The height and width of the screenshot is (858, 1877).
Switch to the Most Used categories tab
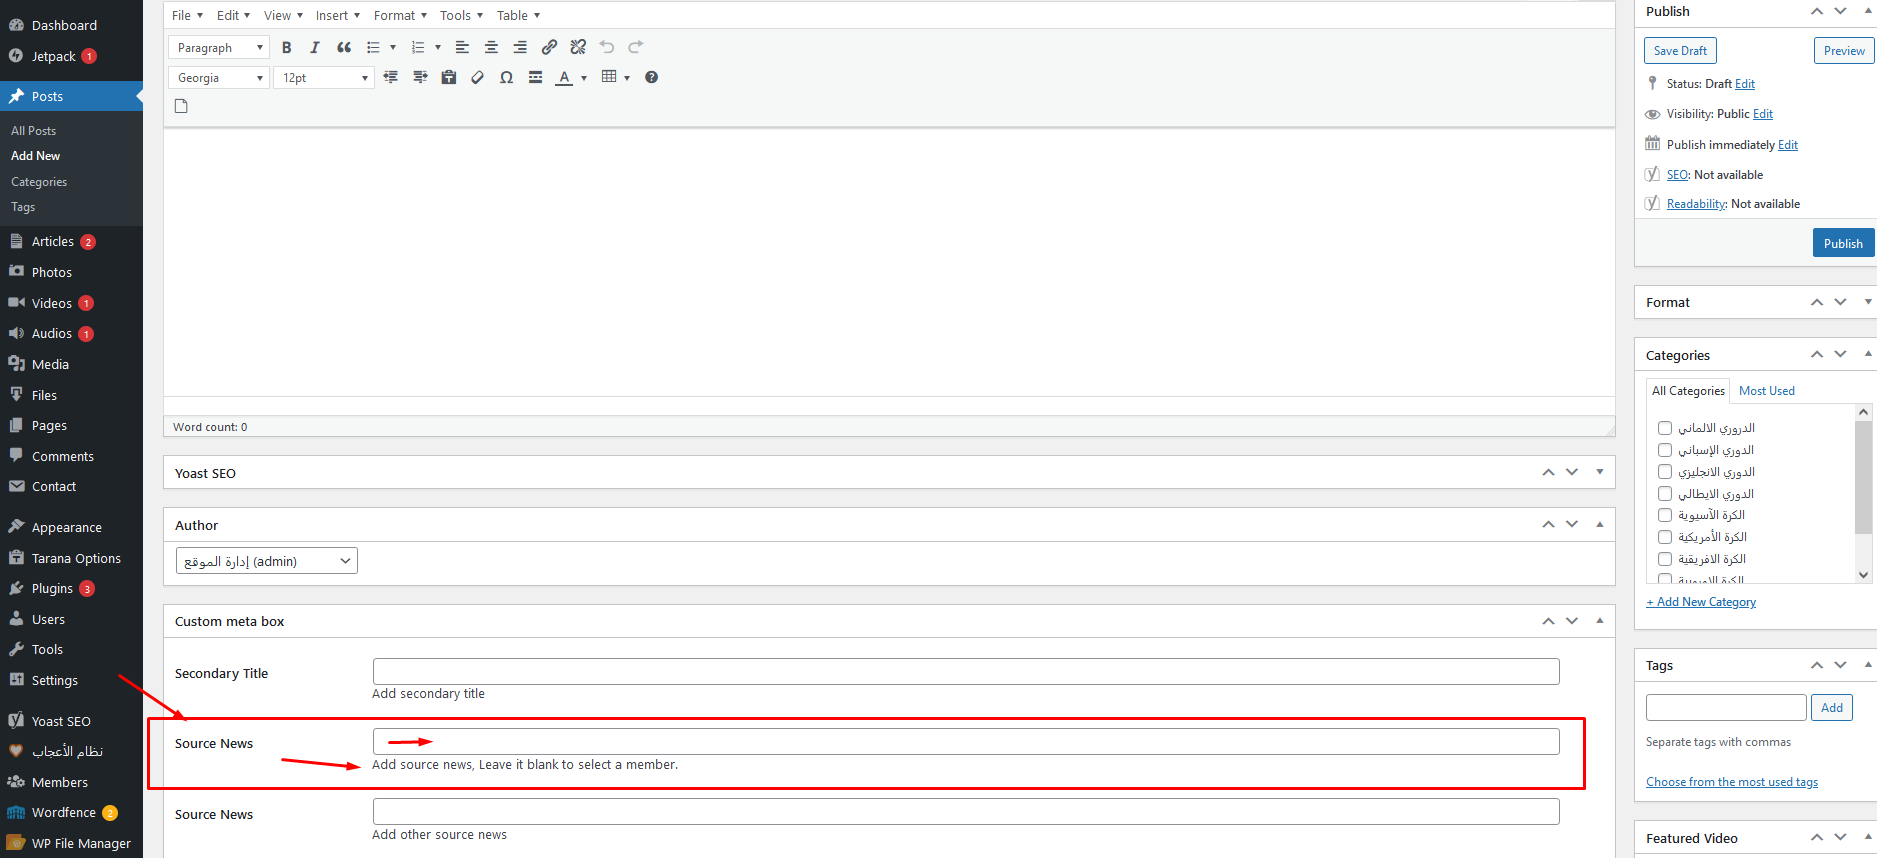1766,391
